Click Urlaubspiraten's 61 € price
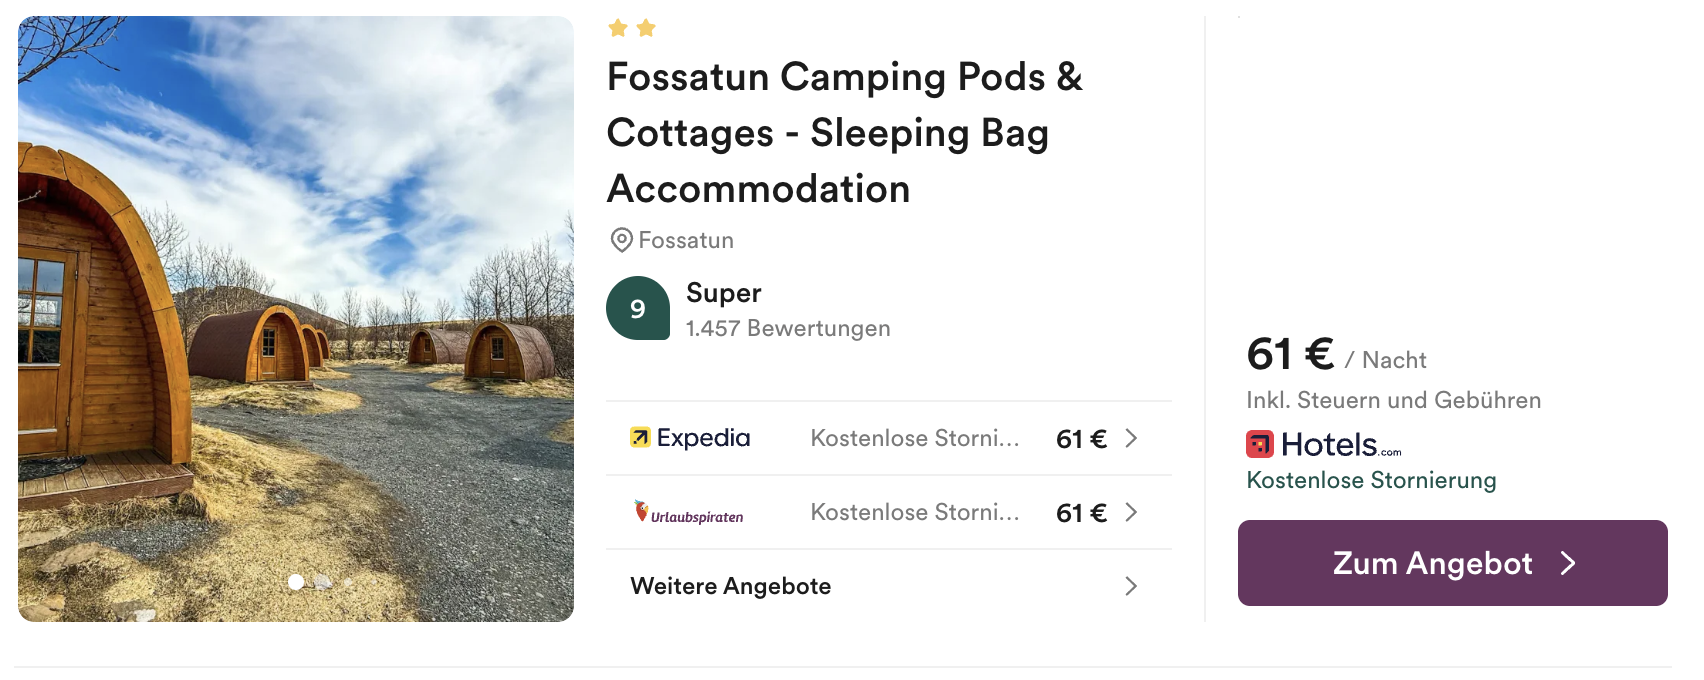Viewport: 1704px width, 680px height. [x=1081, y=512]
